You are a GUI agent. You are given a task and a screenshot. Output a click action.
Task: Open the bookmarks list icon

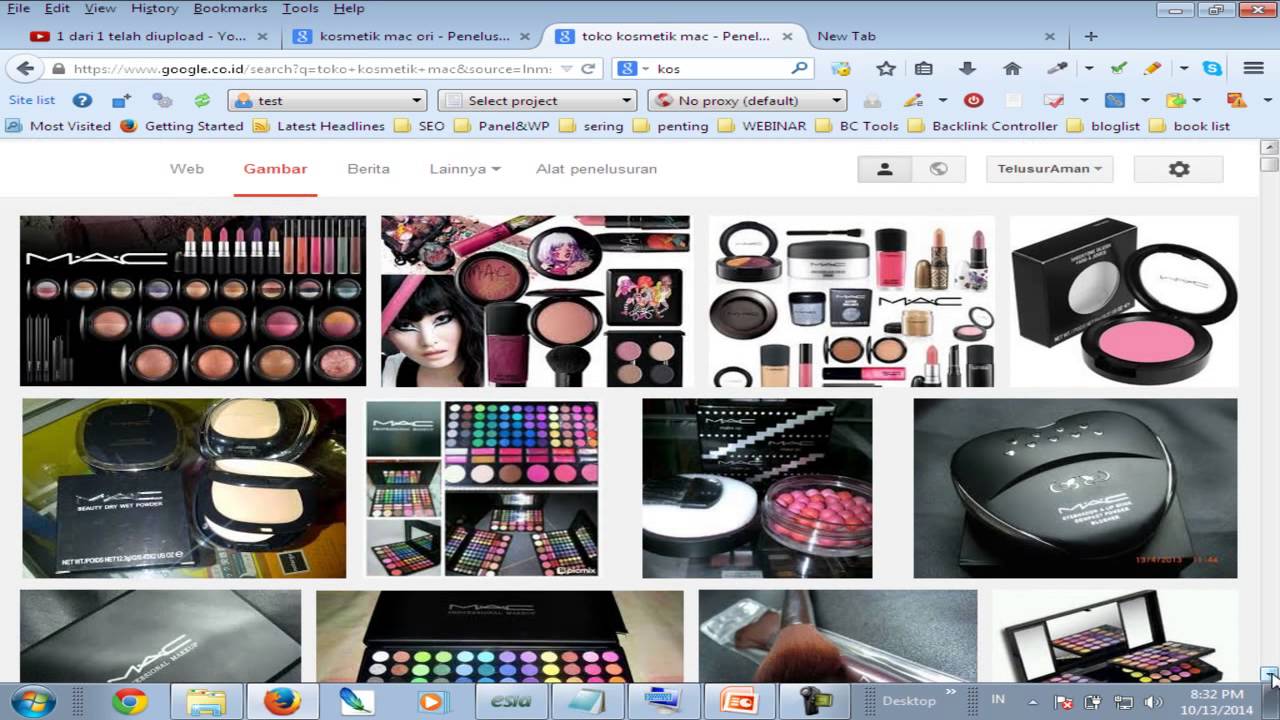click(924, 68)
